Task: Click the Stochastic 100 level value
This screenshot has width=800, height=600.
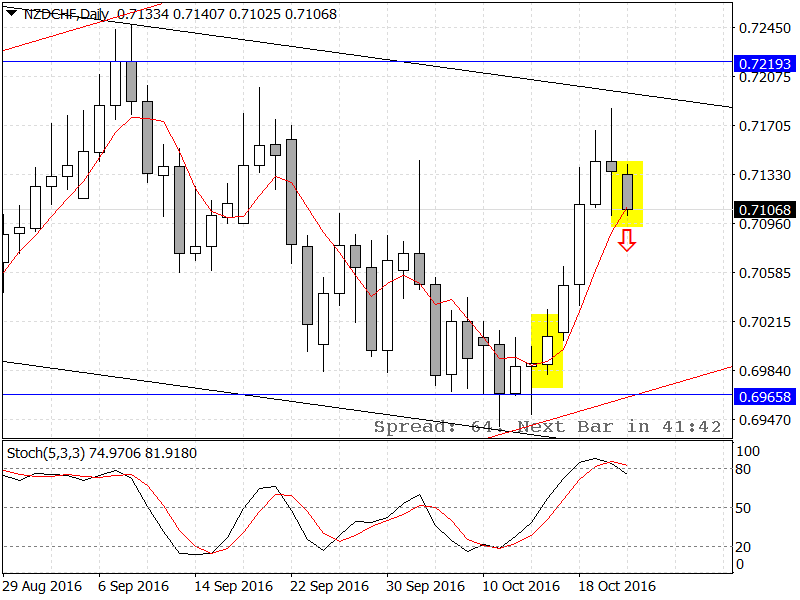Action: (748, 451)
